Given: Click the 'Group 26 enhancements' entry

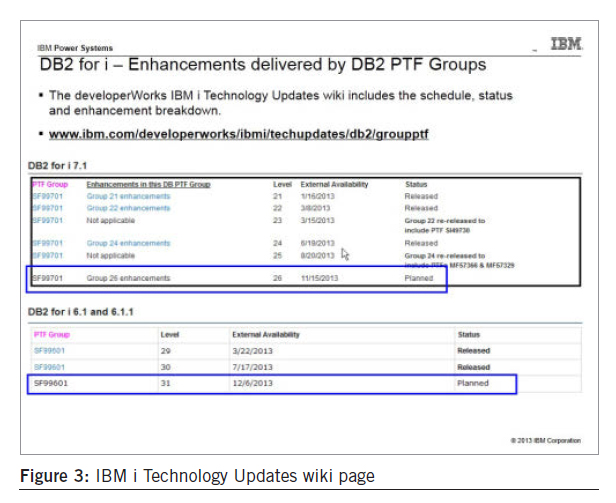Looking at the screenshot, I should tap(128, 278).
